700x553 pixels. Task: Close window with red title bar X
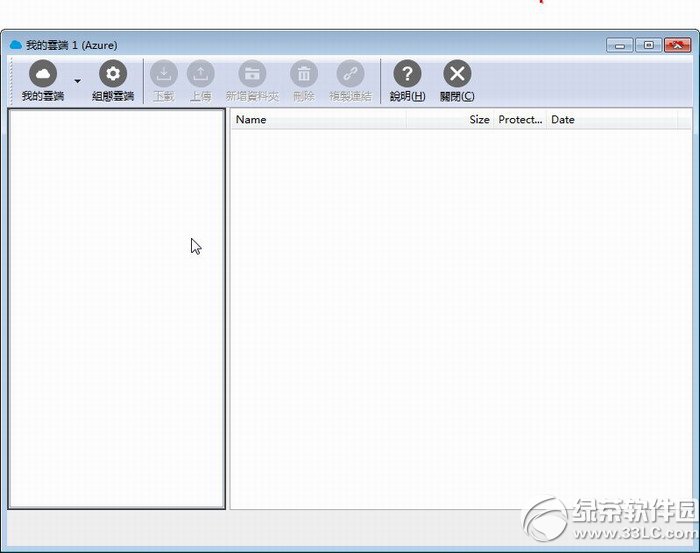click(x=678, y=45)
